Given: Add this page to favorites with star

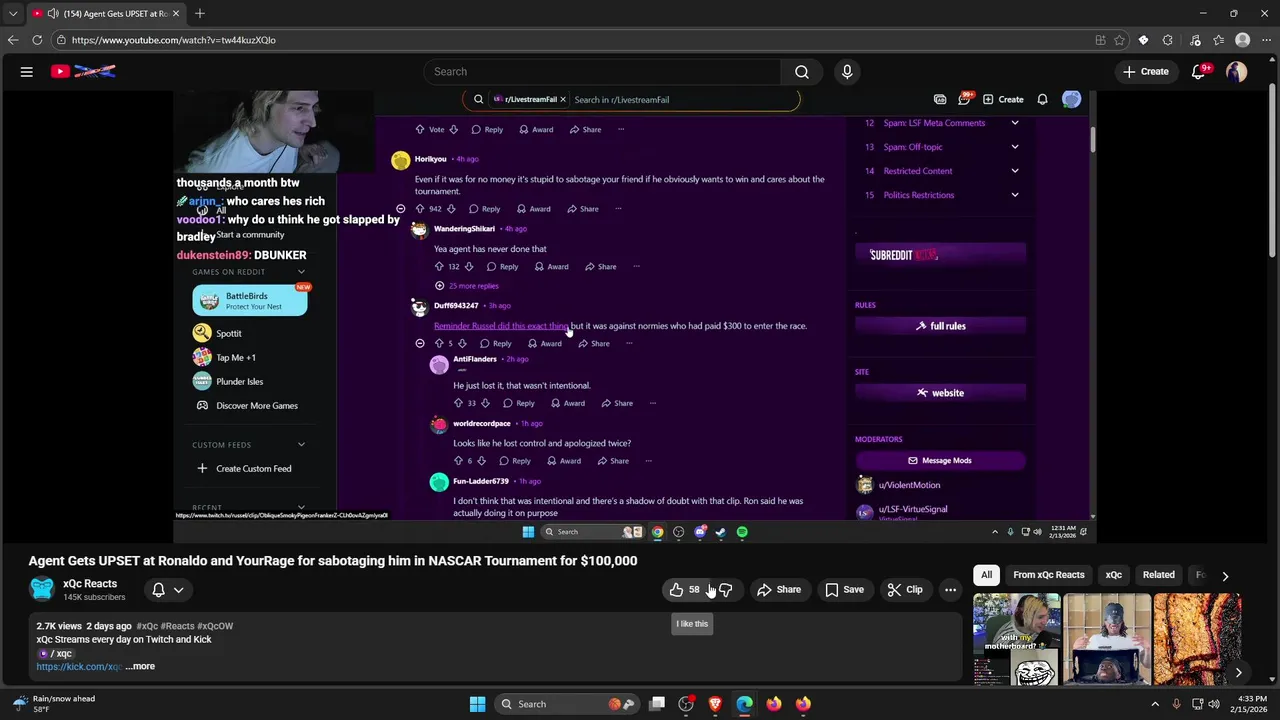Looking at the screenshot, I should click(x=1119, y=40).
